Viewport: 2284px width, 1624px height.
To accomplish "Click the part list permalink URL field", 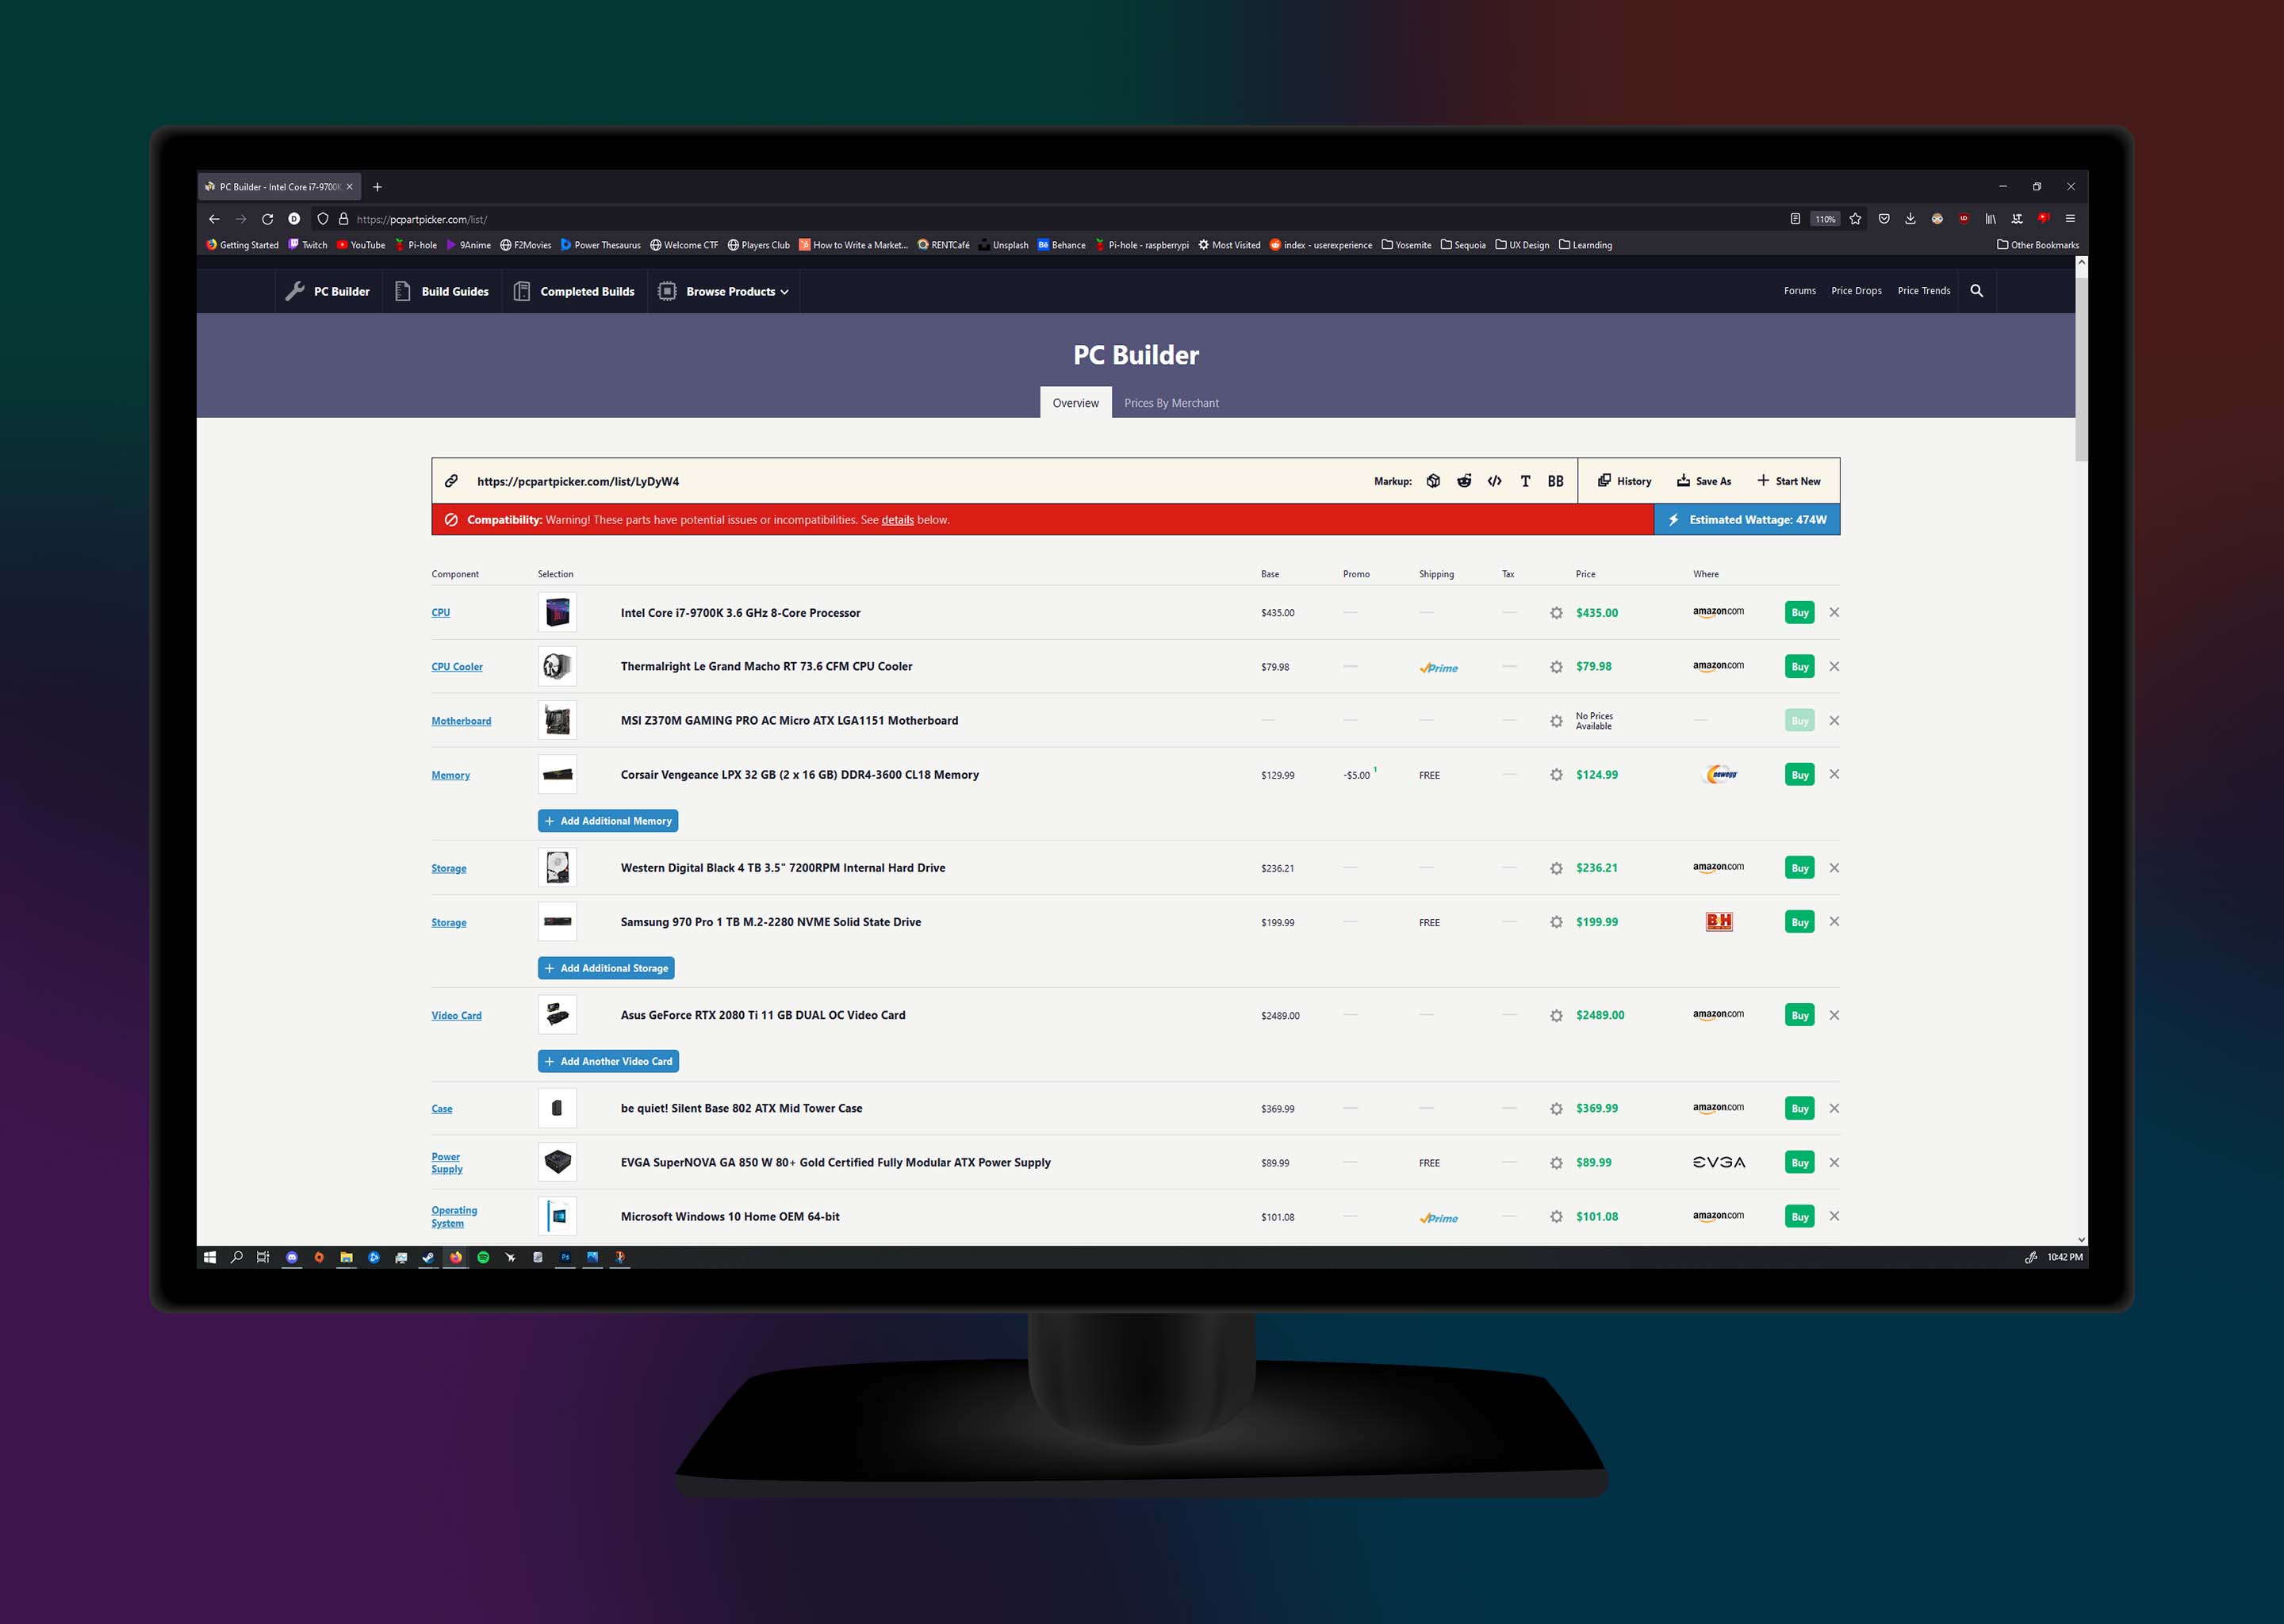I will click(578, 481).
